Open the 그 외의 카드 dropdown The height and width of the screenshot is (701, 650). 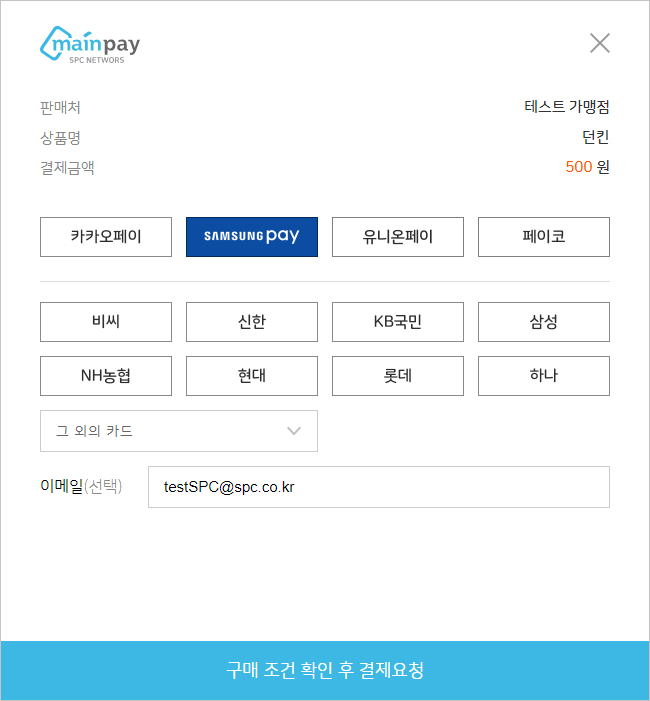(x=179, y=431)
